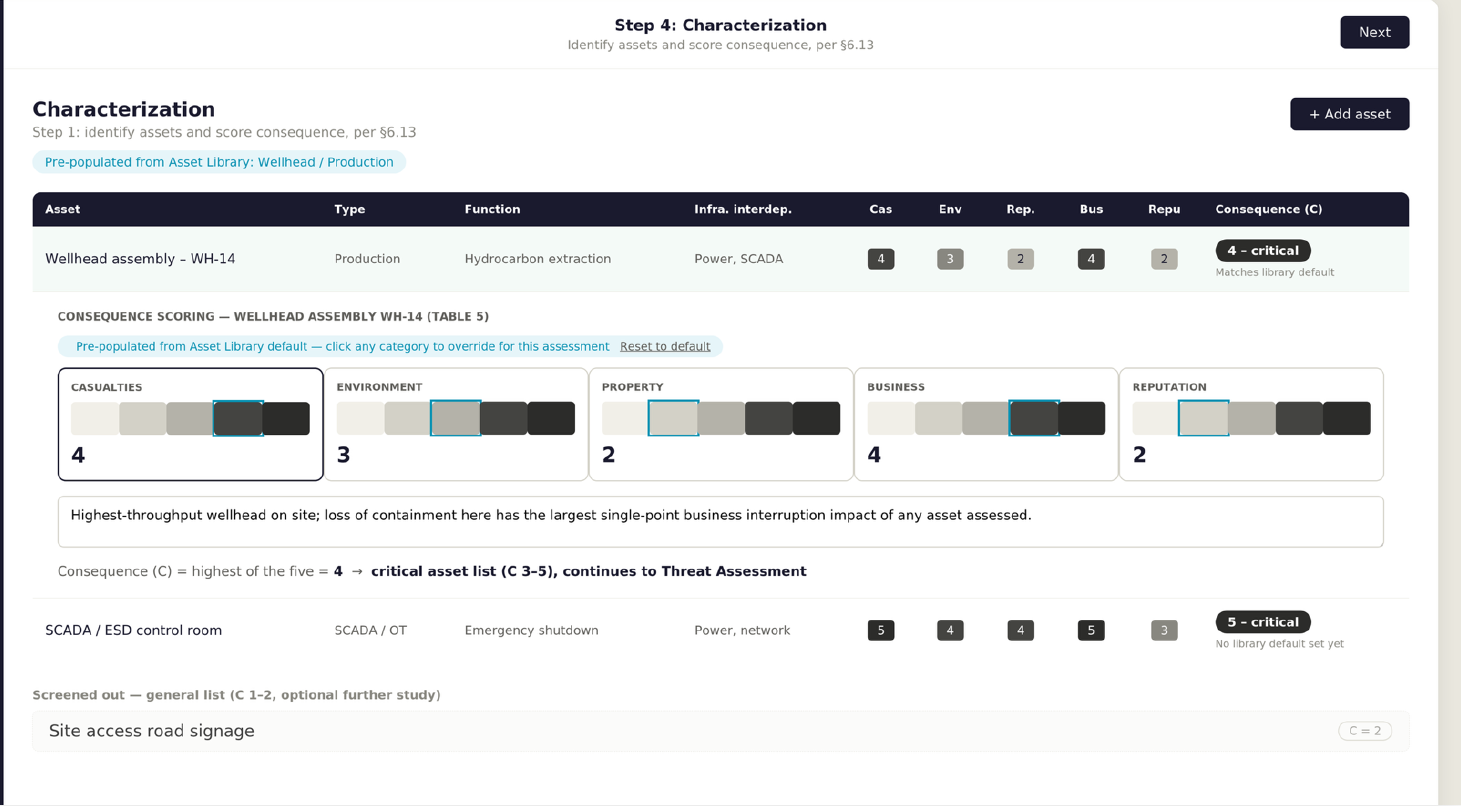The width and height of the screenshot is (1461, 806).
Task: Pick level 3 on Business scale
Action: pyautogui.click(x=986, y=418)
